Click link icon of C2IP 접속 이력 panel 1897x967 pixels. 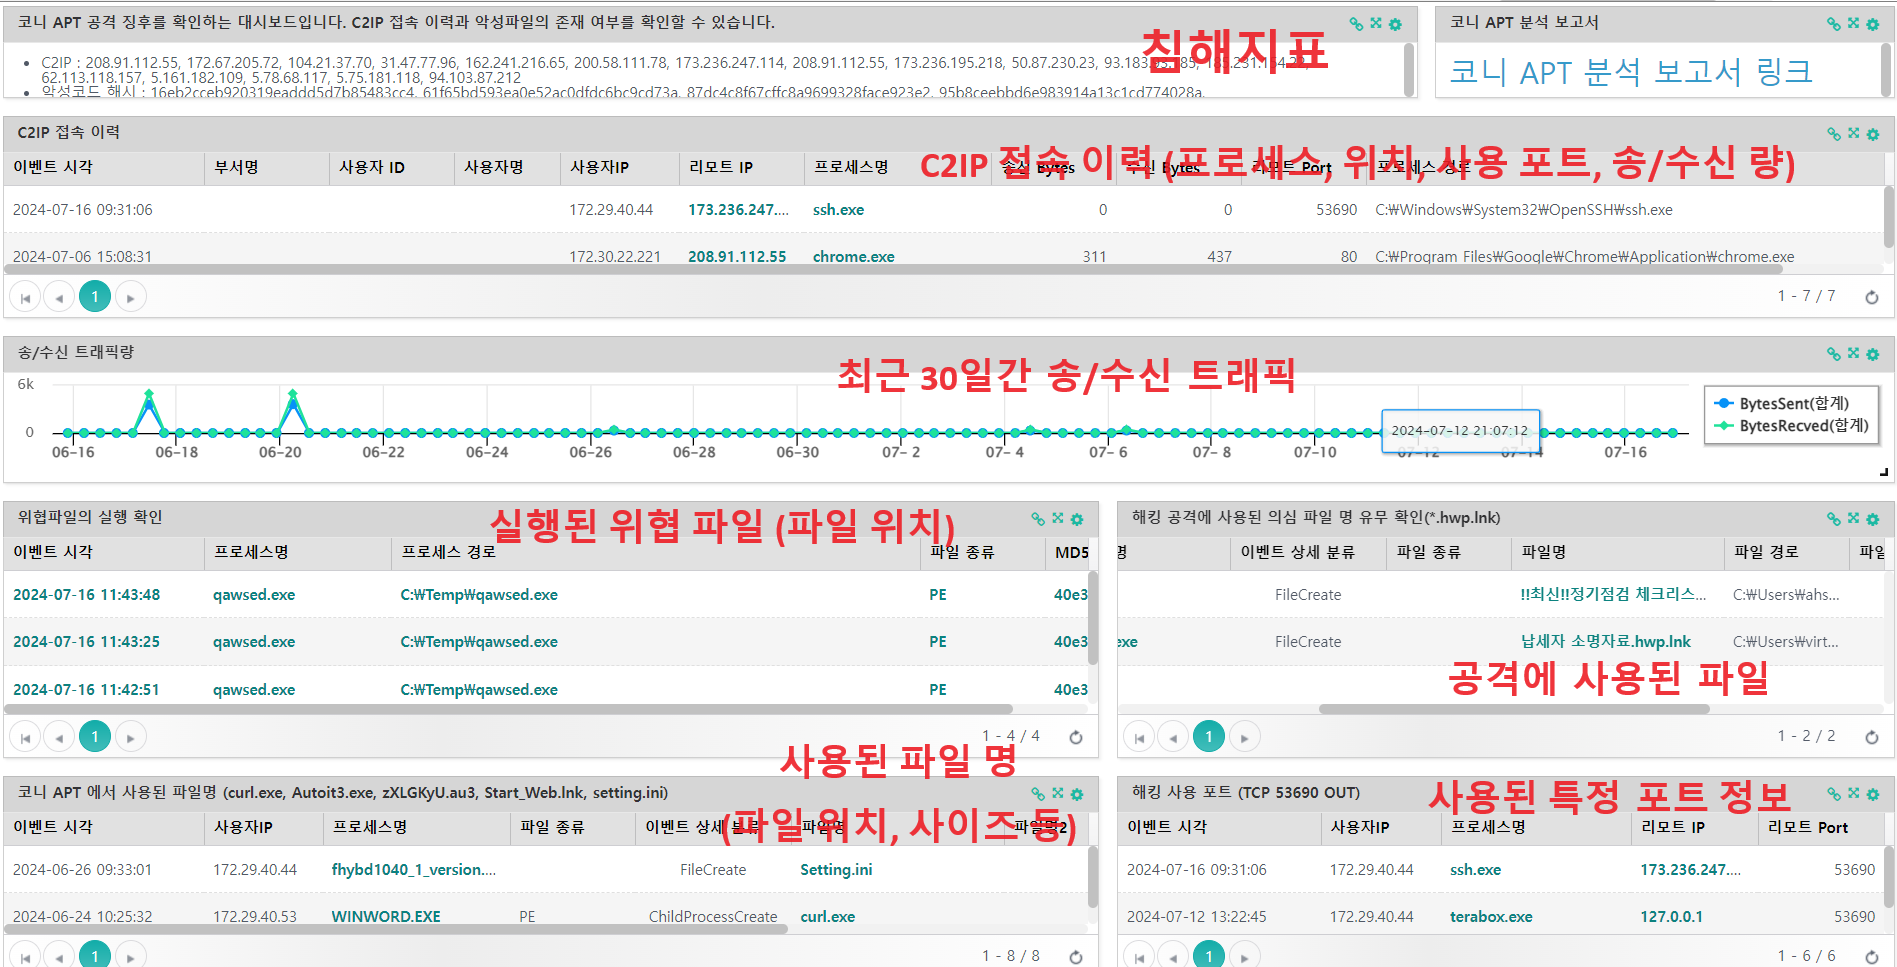pyautogui.click(x=1833, y=134)
